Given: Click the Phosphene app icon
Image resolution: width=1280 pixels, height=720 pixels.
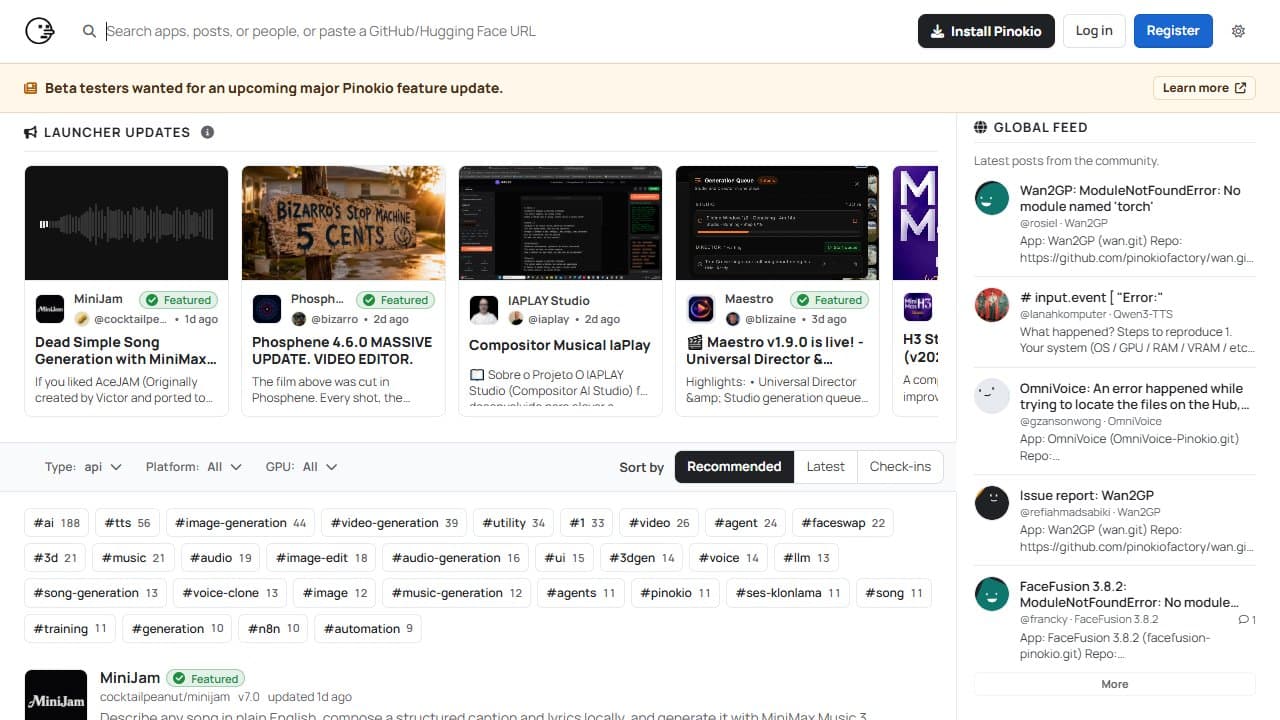Looking at the screenshot, I should 267,309.
